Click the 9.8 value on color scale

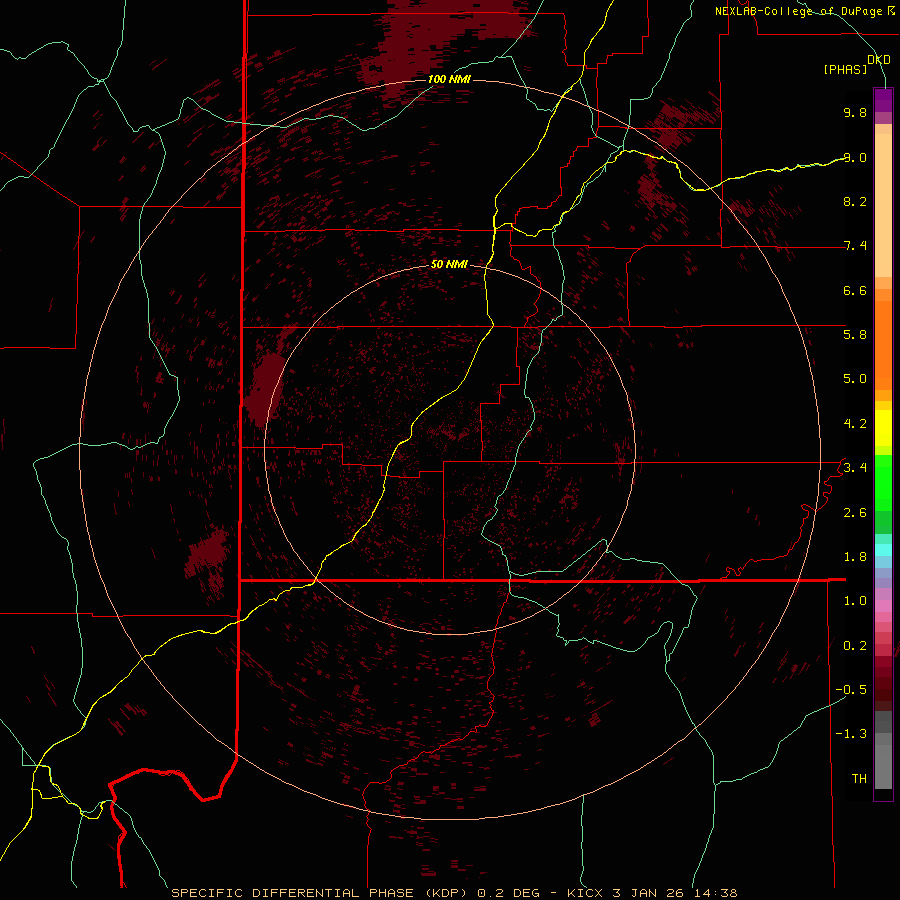855,112
